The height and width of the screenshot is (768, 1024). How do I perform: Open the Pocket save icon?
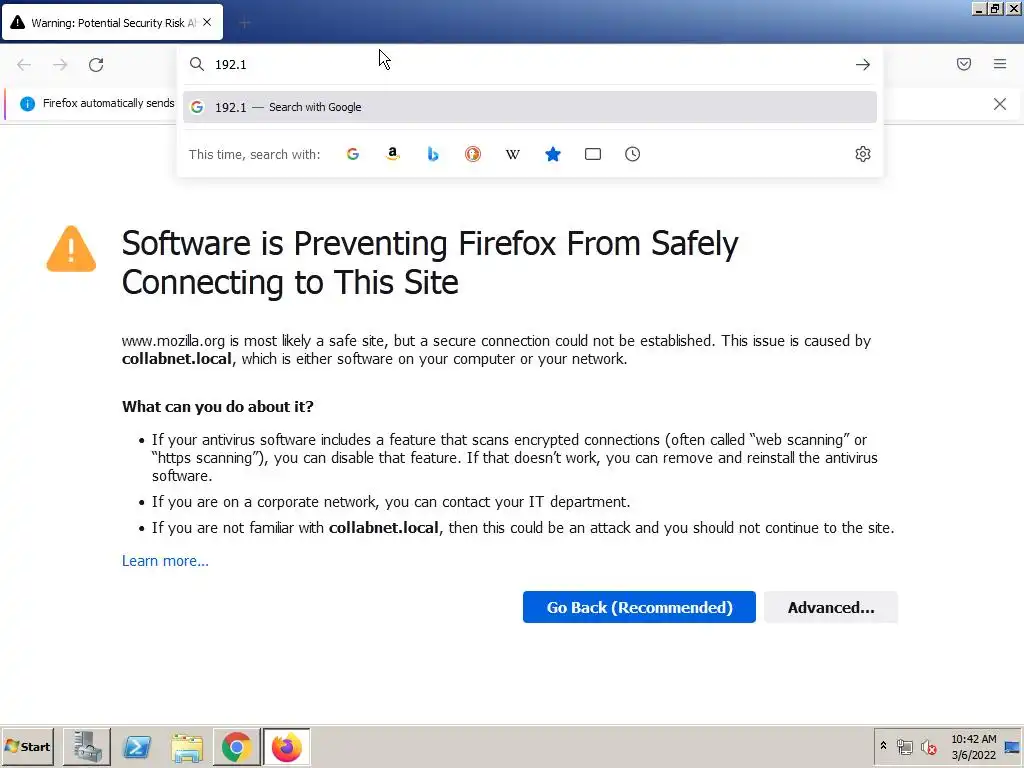point(964,64)
